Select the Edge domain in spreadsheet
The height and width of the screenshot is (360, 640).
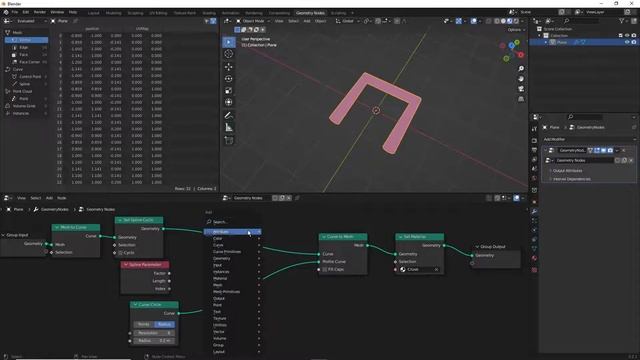click(x=27, y=47)
